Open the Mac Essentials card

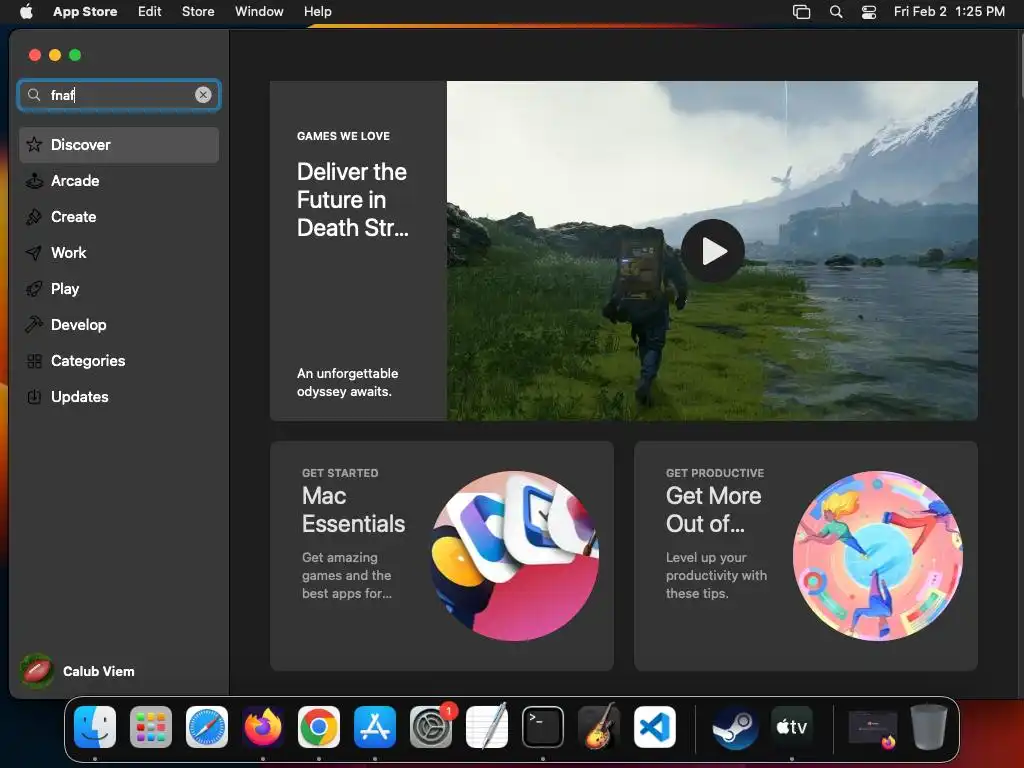441,556
